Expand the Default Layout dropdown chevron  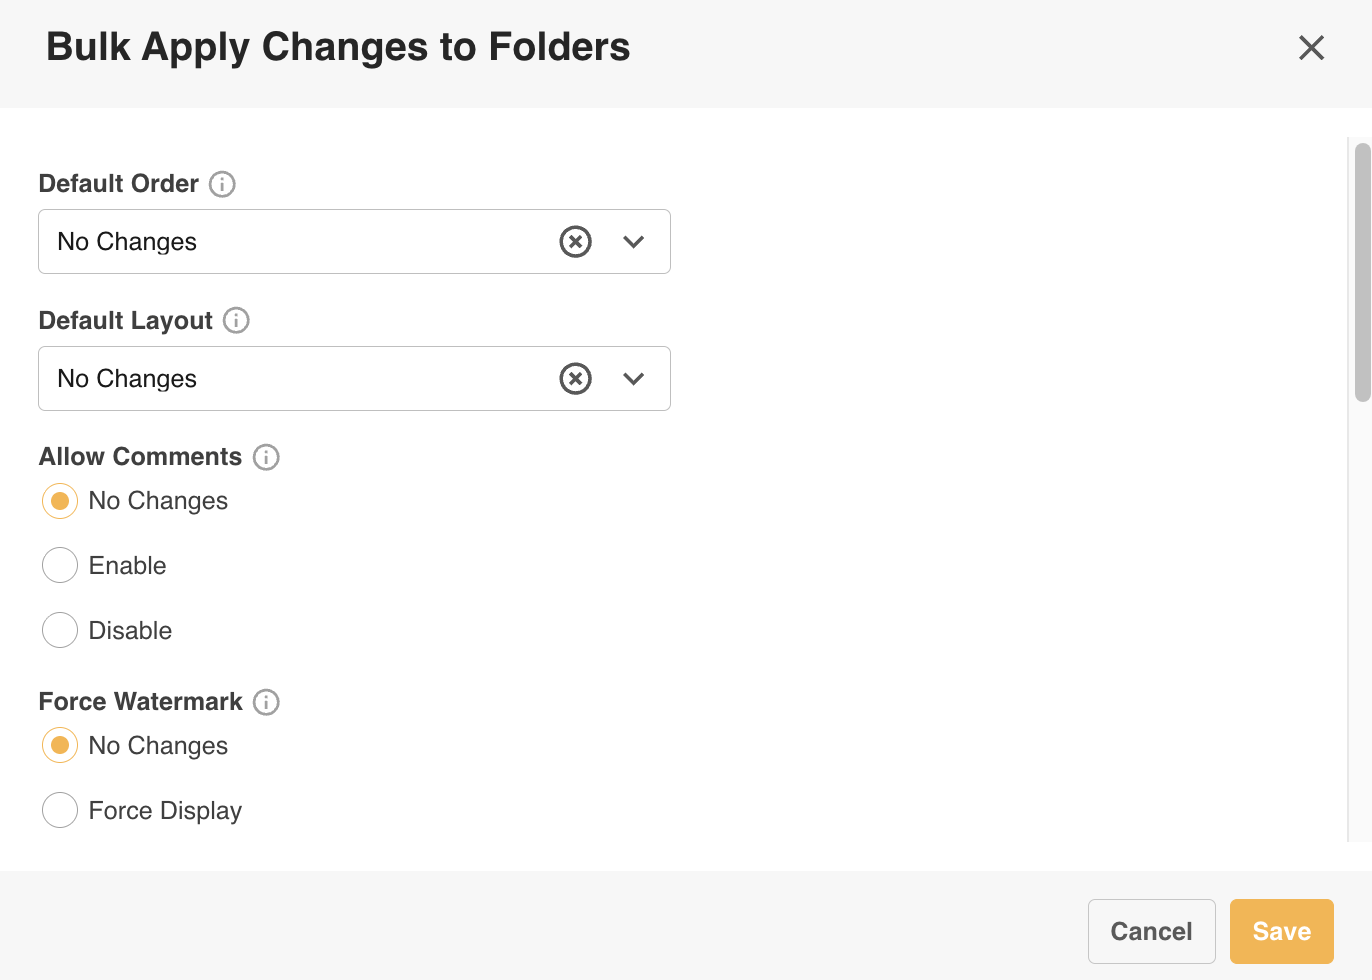[x=633, y=379]
